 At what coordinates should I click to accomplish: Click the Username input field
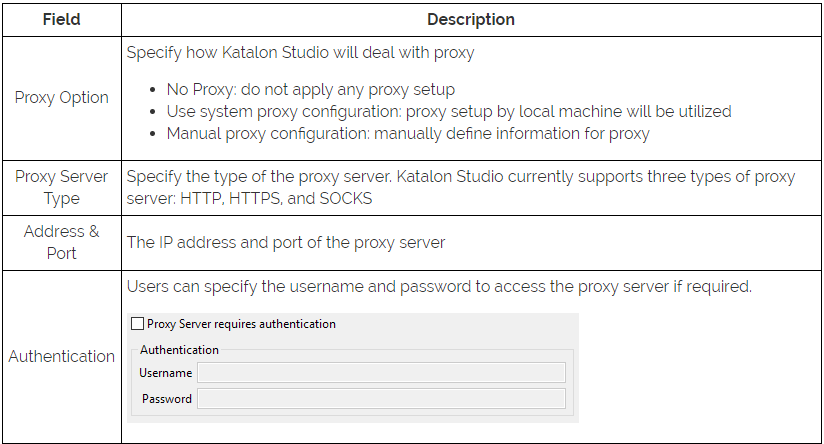point(381,373)
